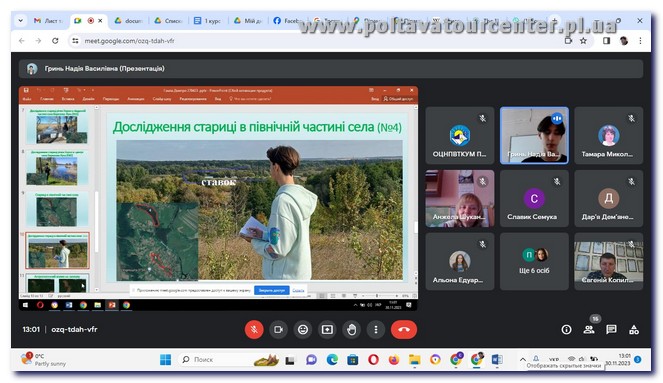The width and height of the screenshot is (663, 383).
Task: Toggle the camera button in Meet
Action: pyautogui.click(x=278, y=329)
